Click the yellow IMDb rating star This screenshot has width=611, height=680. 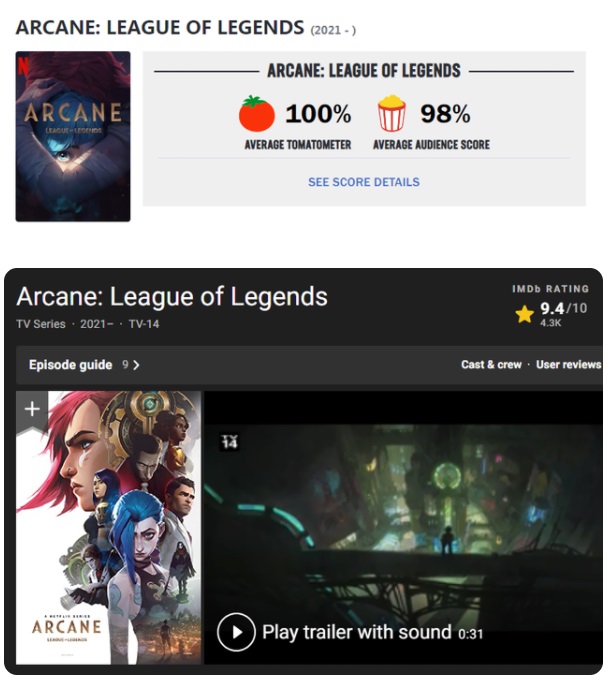click(x=524, y=314)
